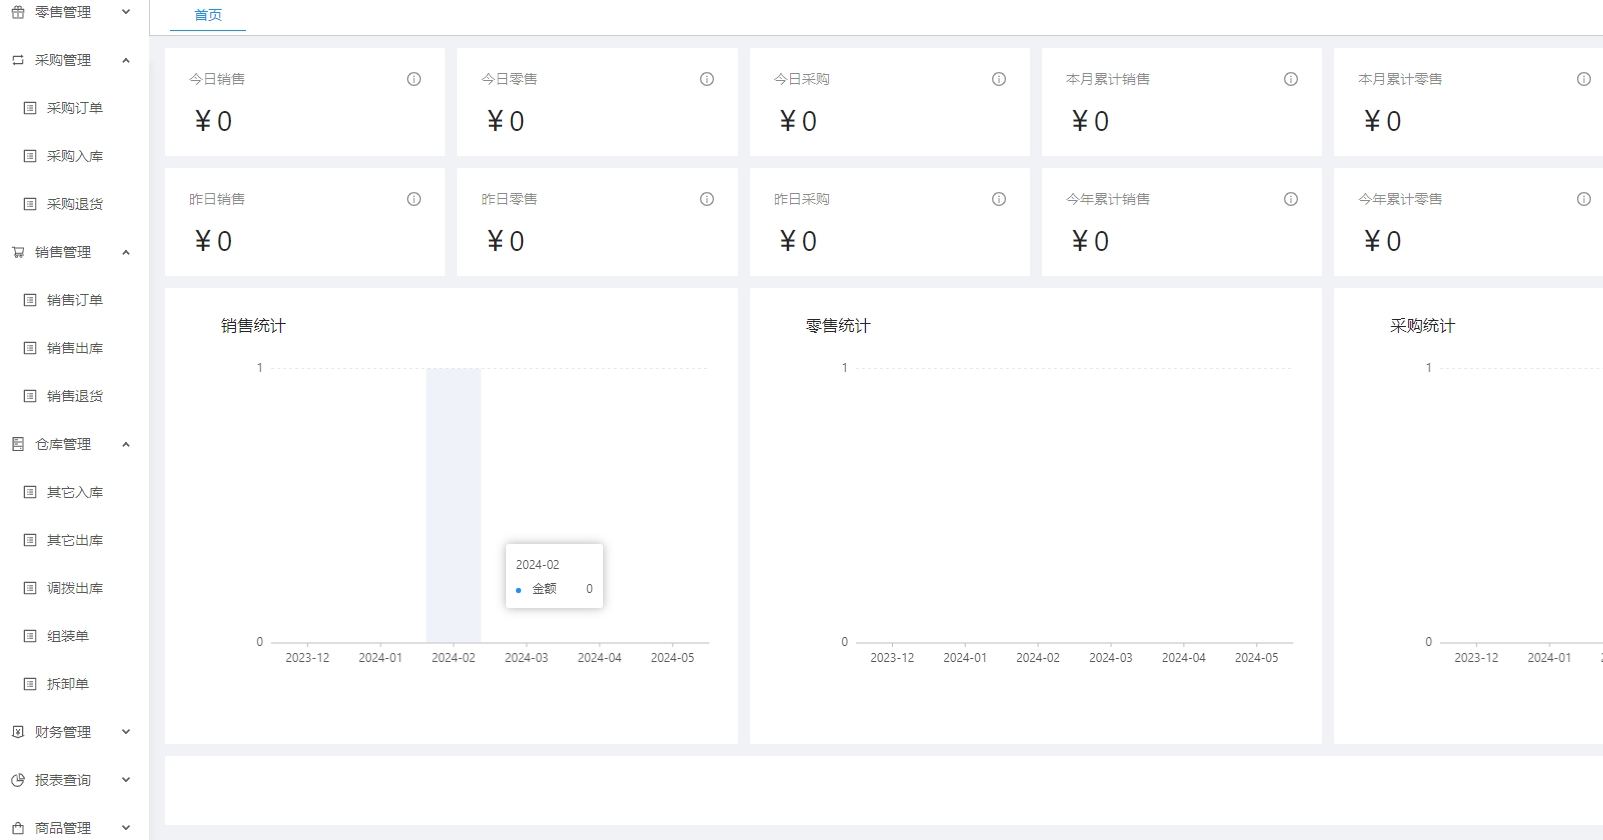Image resolution: width=1603 pixels, height=840 pixels.
Task: Click 2023-12 axis label in 采购统计 chart
Action: (1476, 658)
